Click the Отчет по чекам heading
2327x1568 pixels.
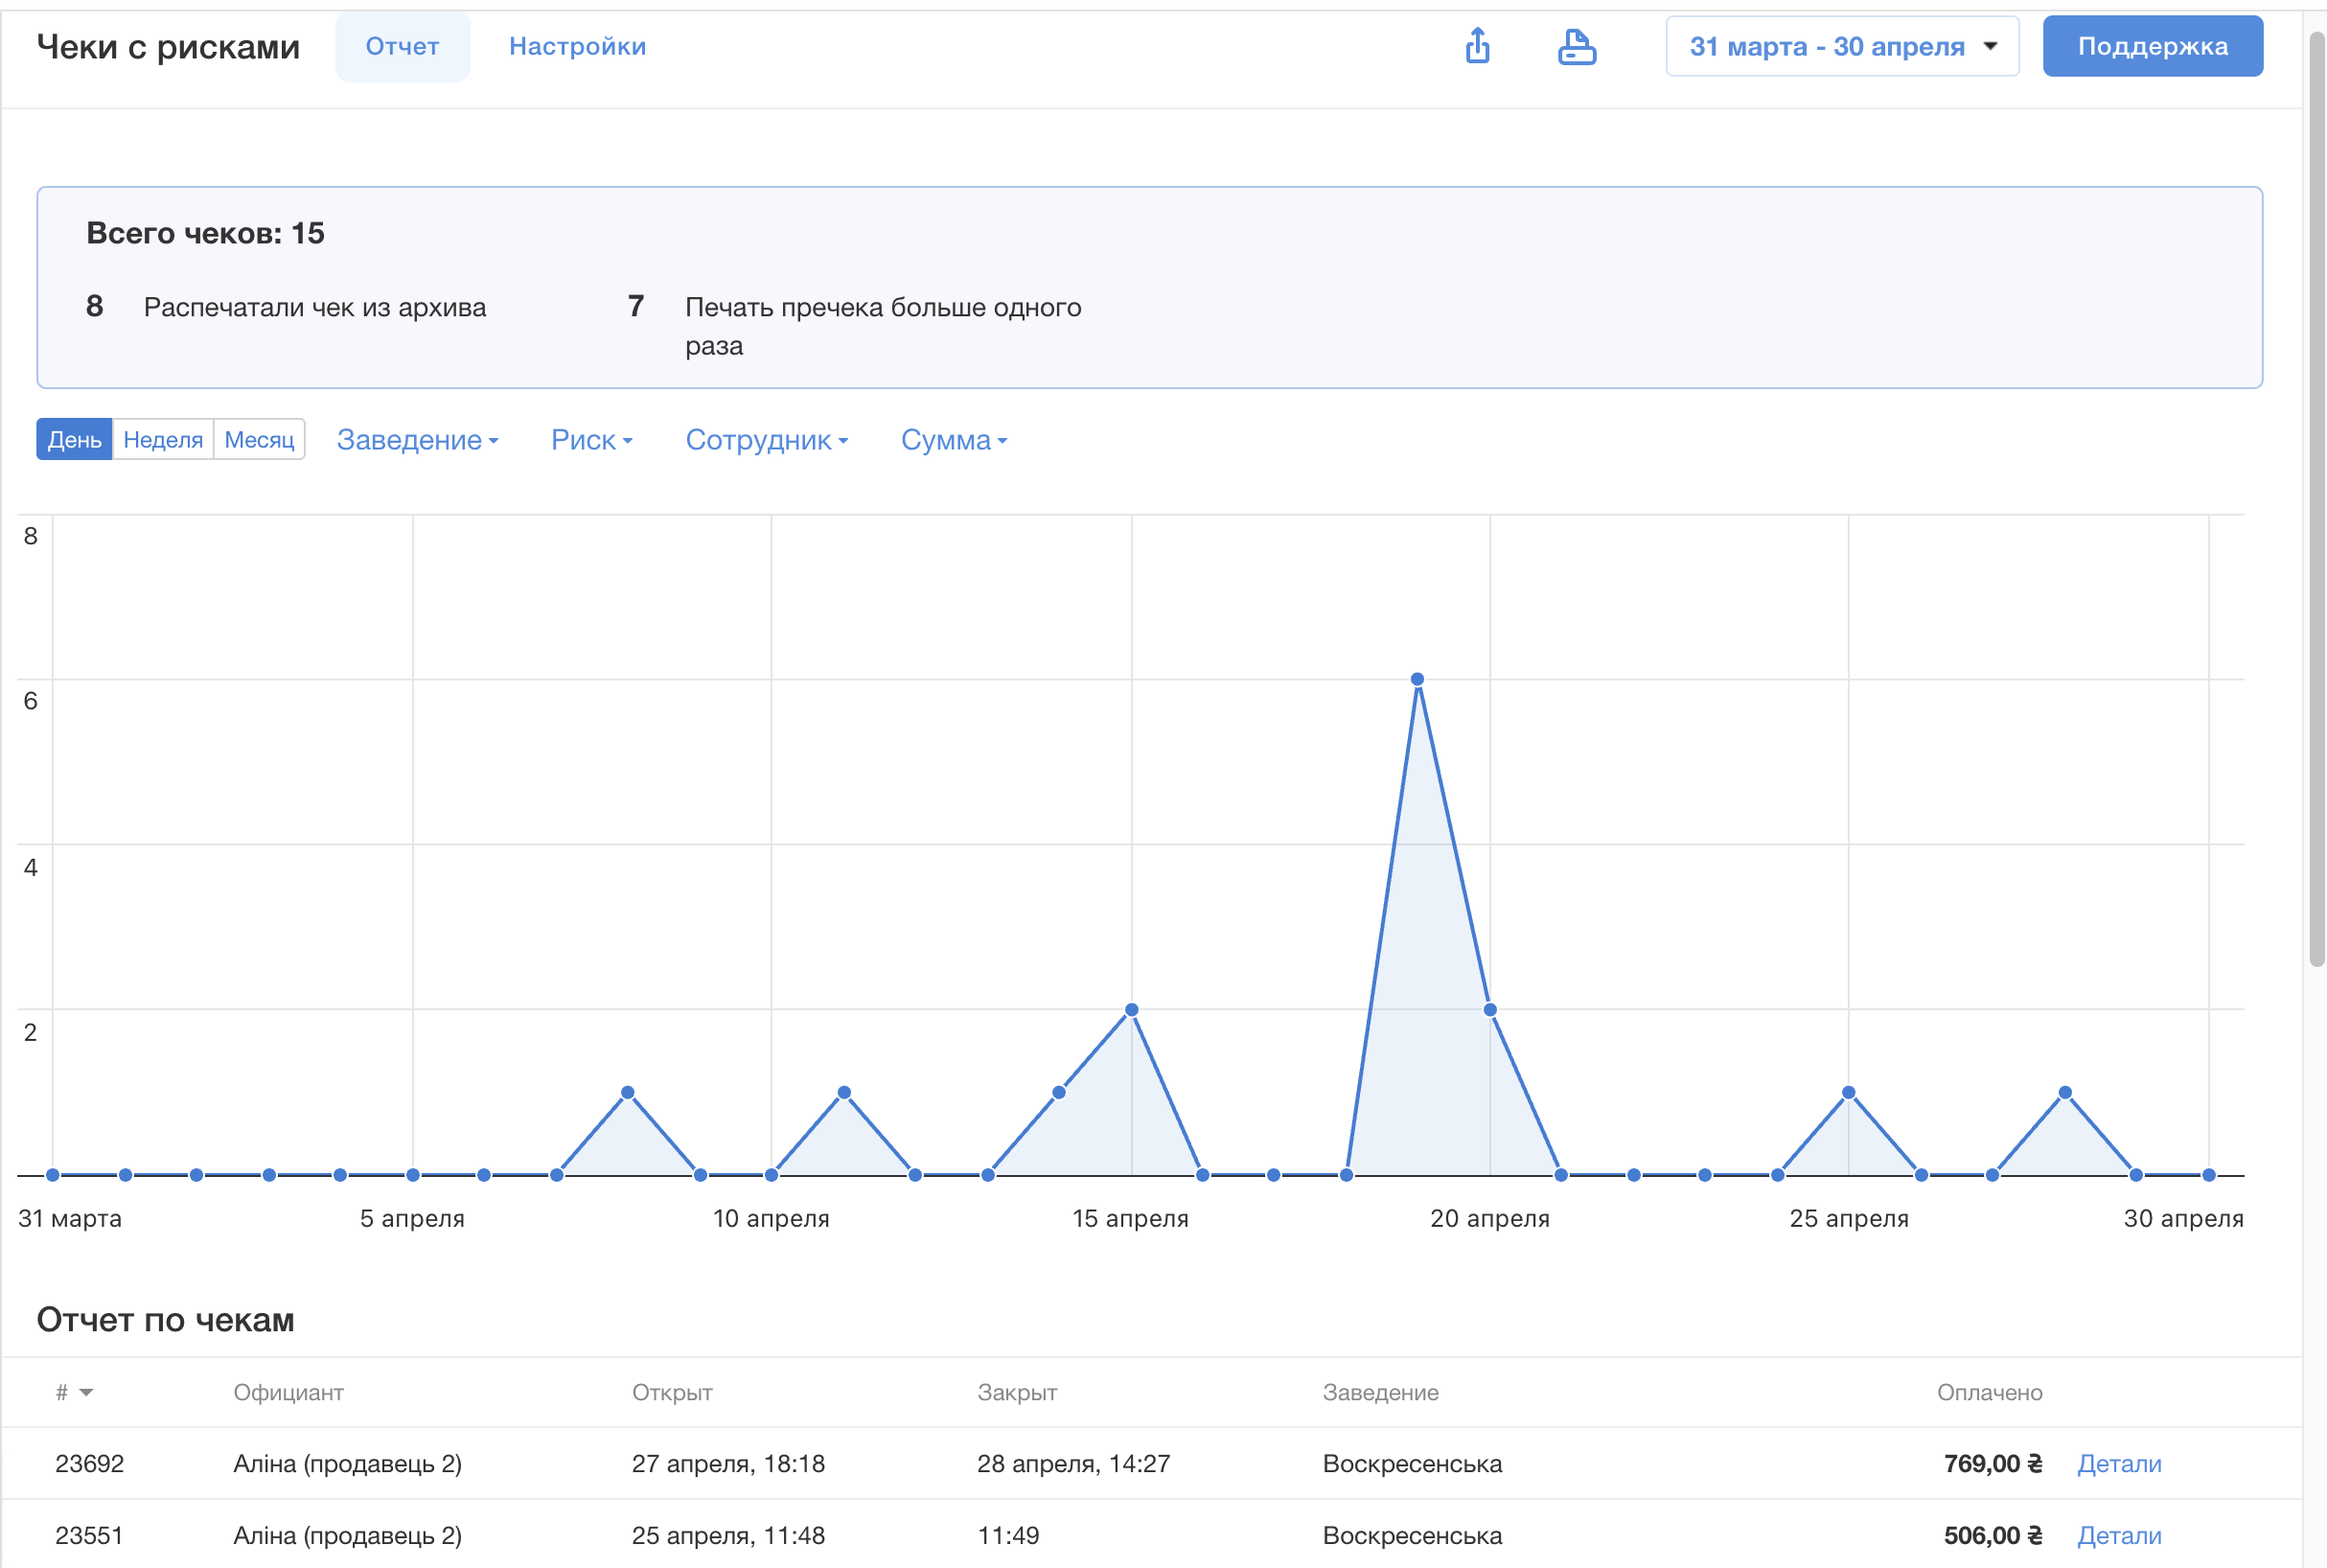[165, 1319]
